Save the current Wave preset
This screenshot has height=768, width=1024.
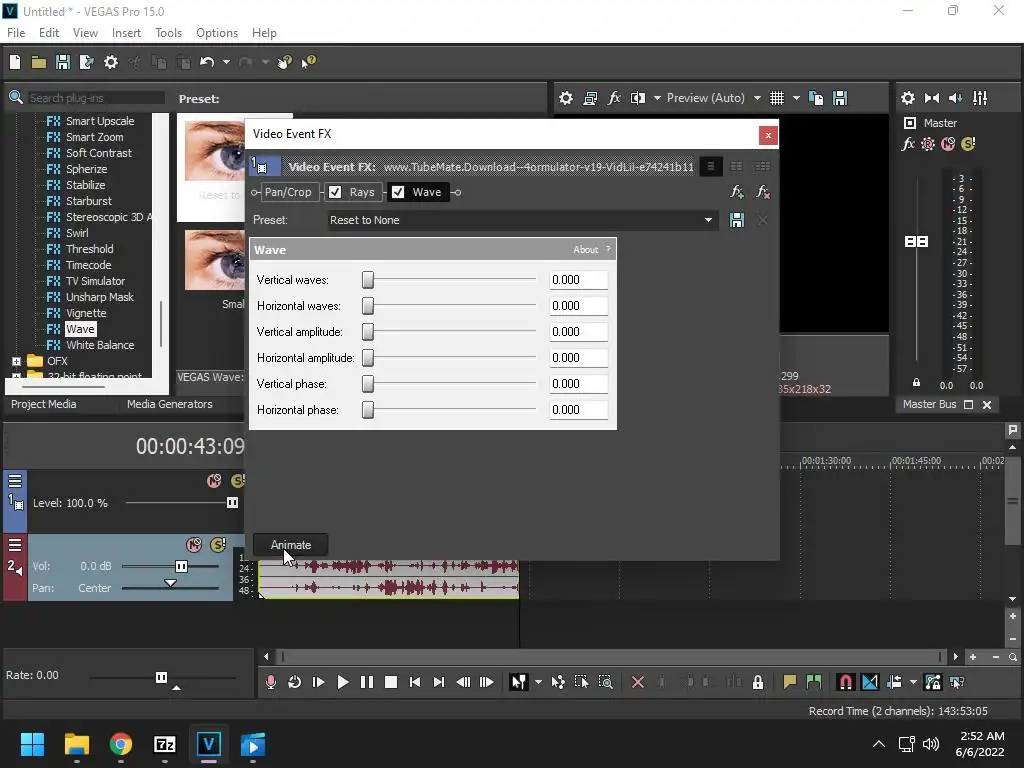(737, 220)
